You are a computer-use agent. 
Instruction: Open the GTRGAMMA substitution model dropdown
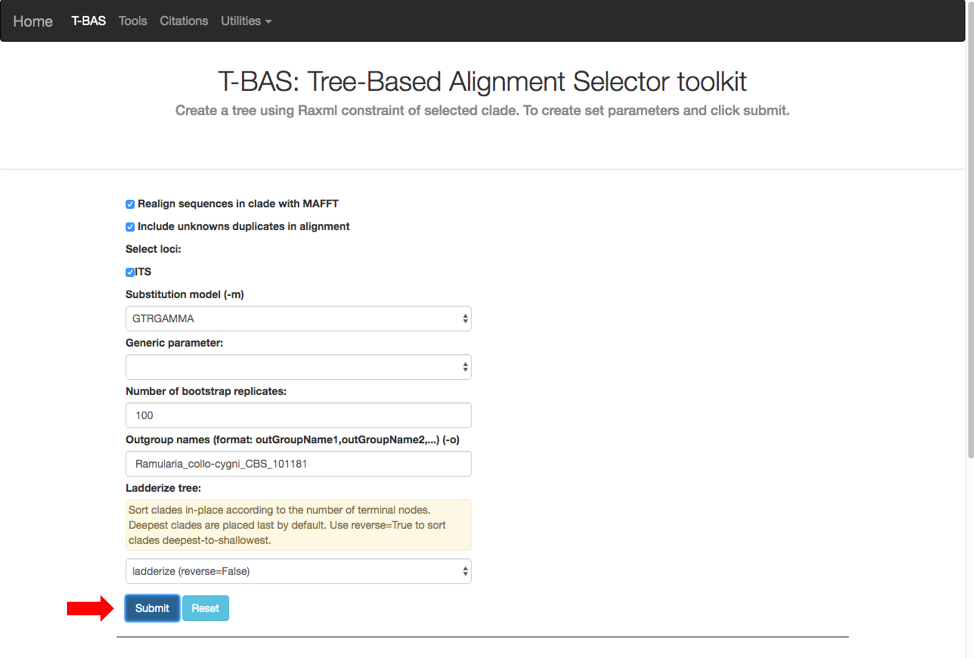coord(298,319)
